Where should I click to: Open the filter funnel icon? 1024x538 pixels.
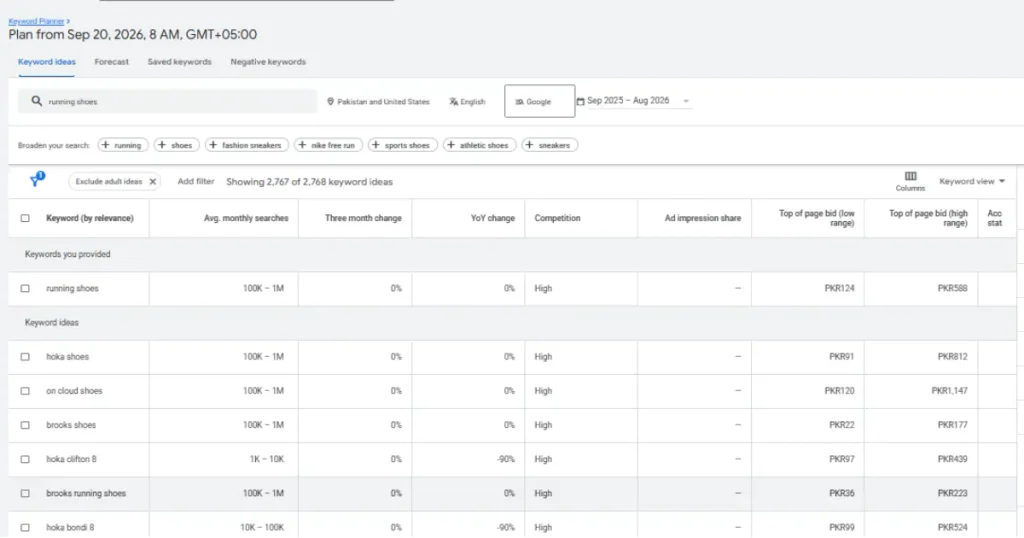pos(37,180)
